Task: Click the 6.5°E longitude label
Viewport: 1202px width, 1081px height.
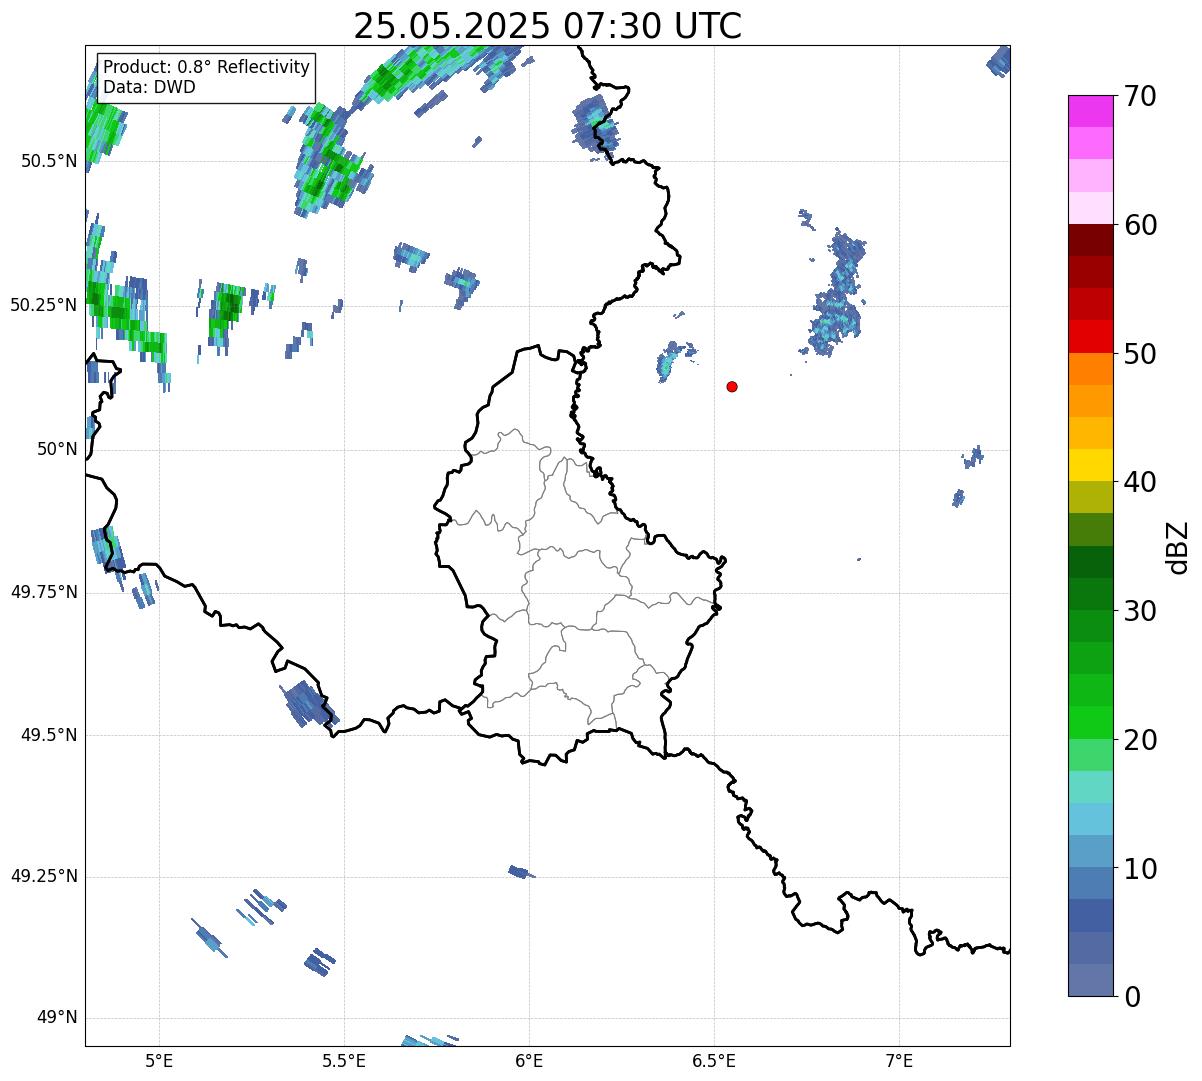Action: coord(714,1060)
